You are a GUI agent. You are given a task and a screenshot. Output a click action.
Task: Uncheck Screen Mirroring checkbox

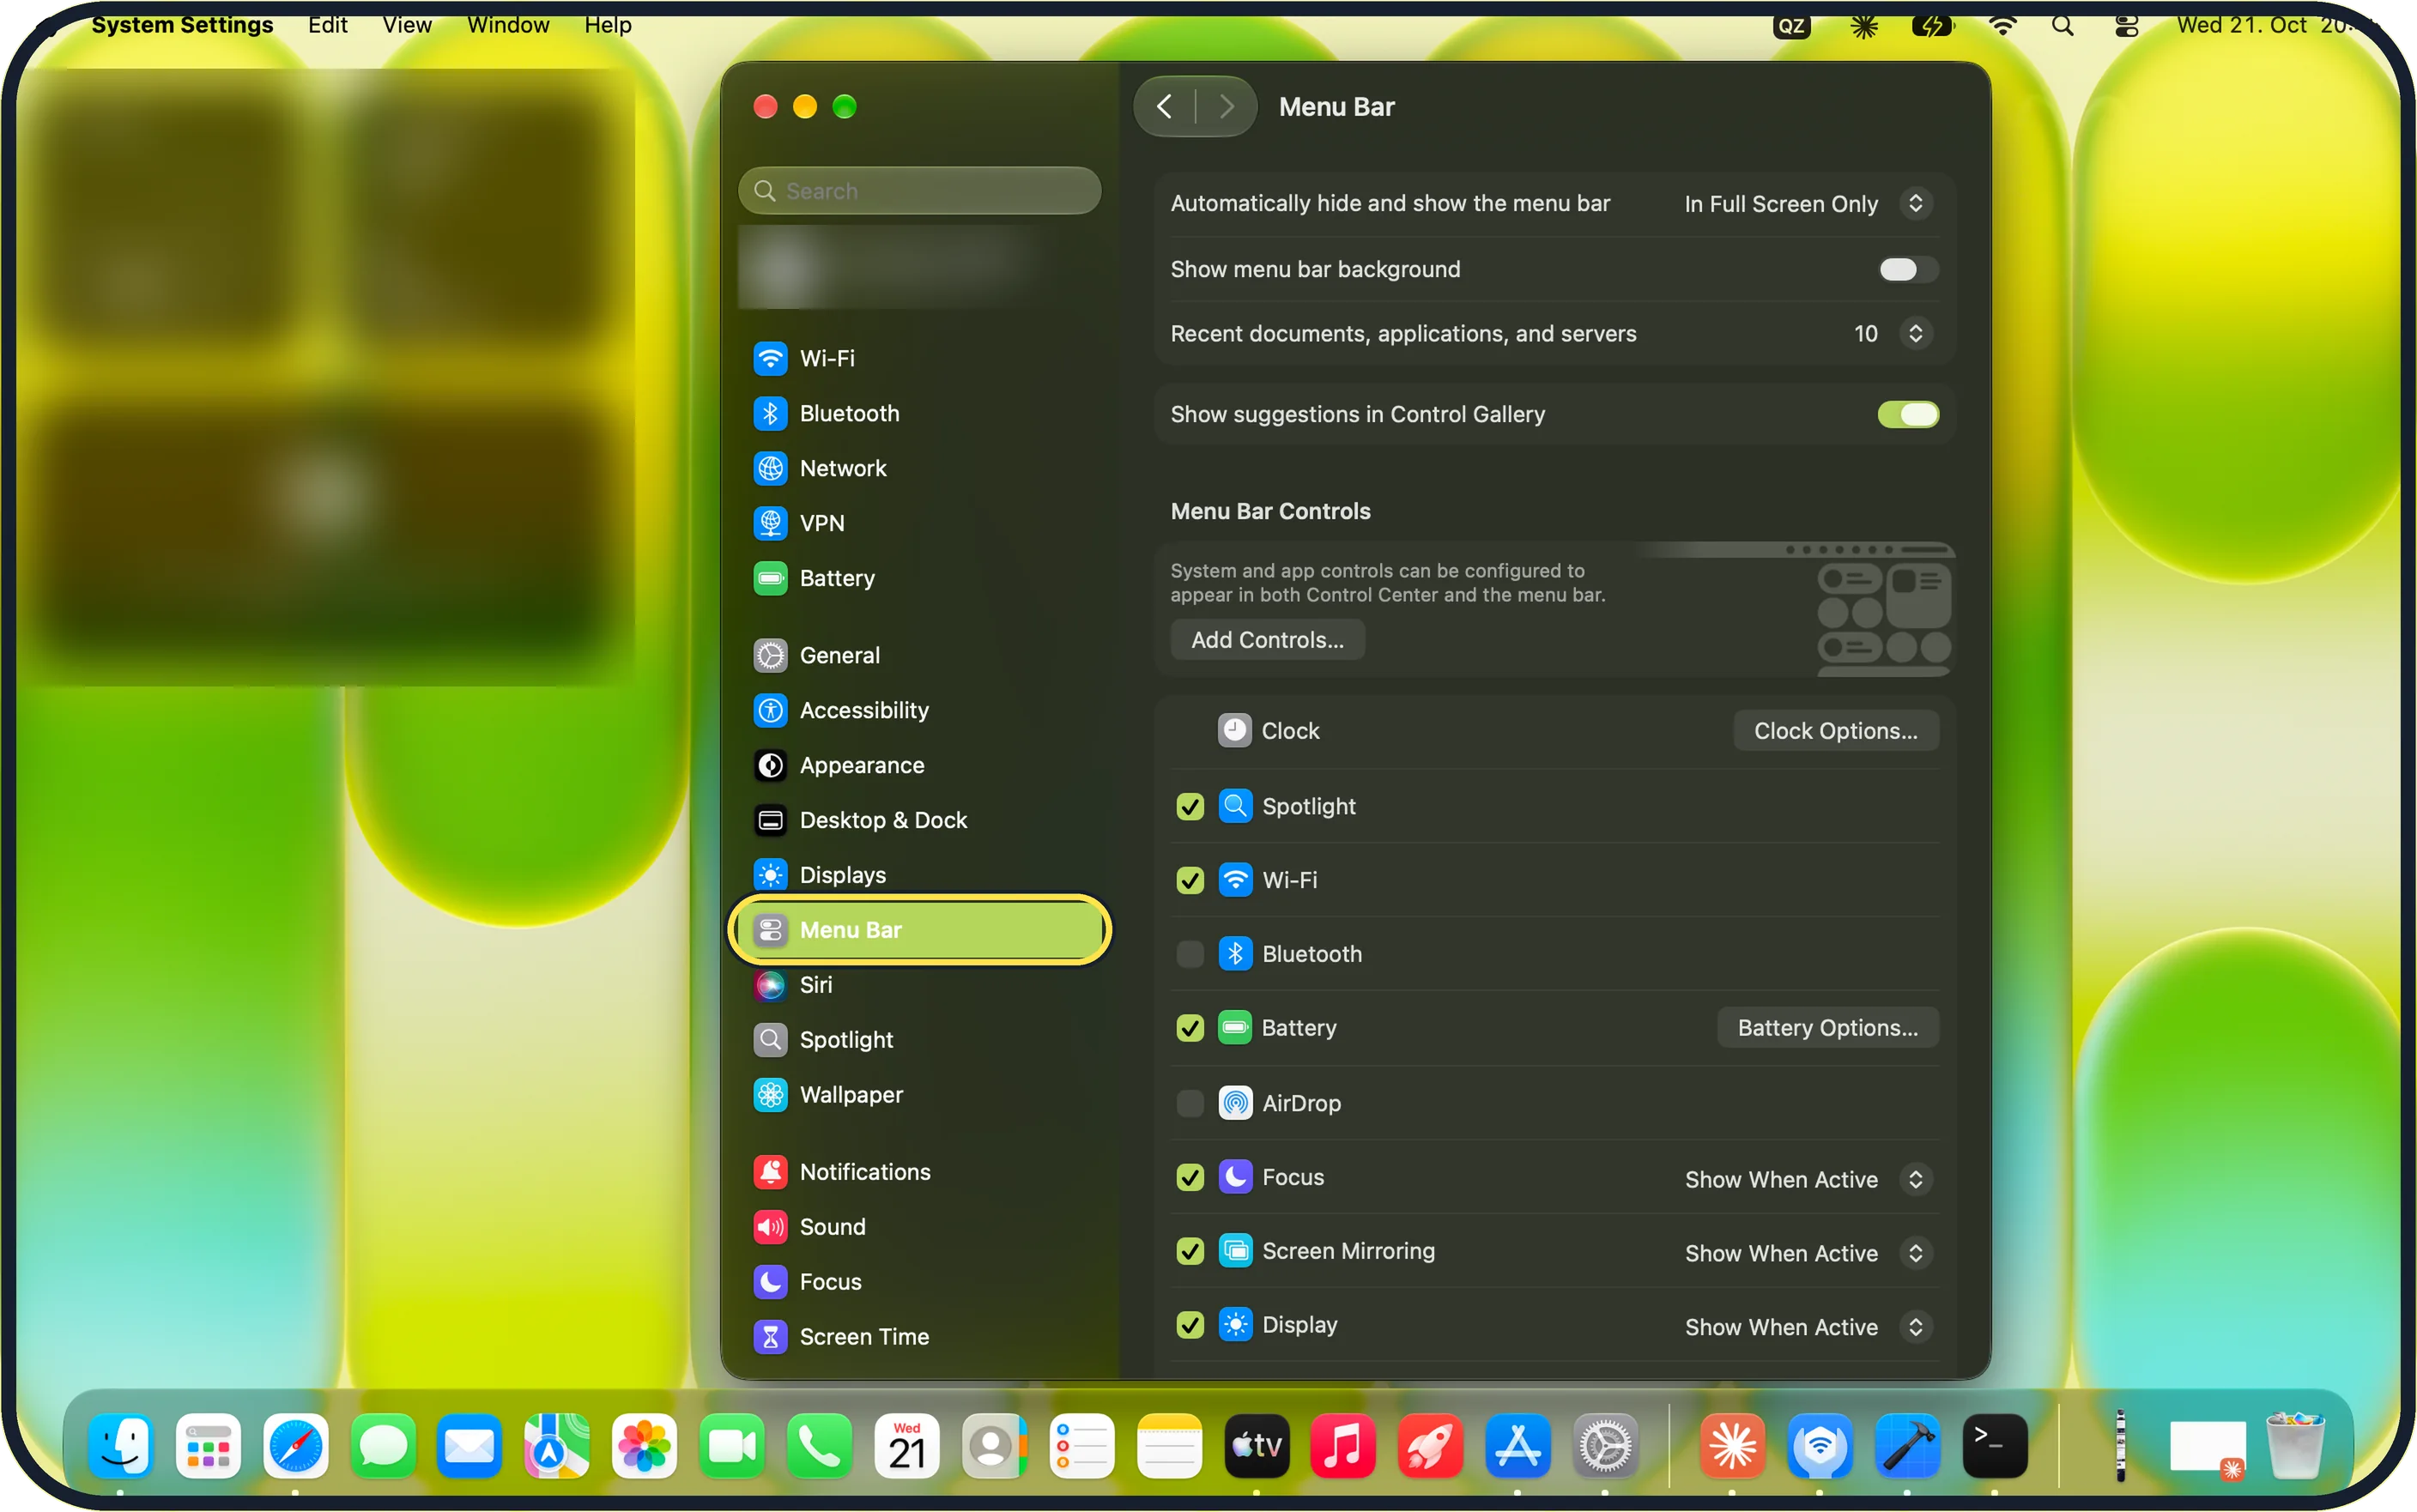pos(1190,1251)
